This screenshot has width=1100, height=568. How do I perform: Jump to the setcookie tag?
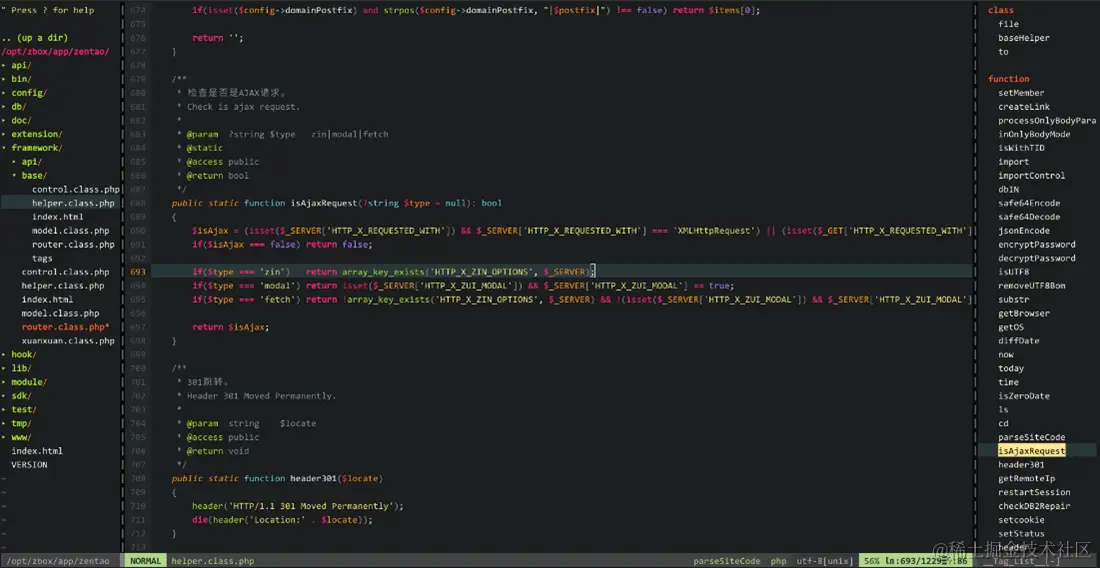[1021, 520]
